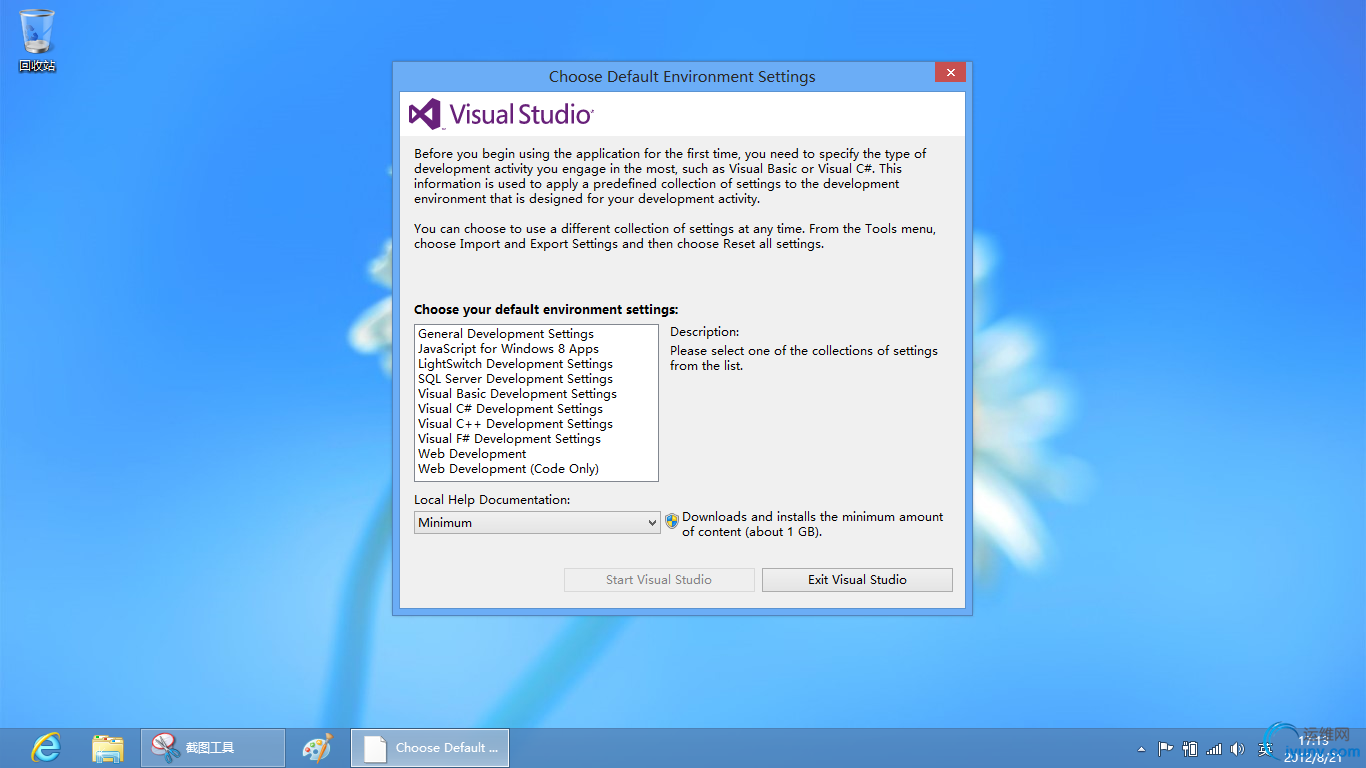Viewport: 1366px width, 768px height.
Task: Click the Choose Default taskbar window button
Action: [430, 747]
